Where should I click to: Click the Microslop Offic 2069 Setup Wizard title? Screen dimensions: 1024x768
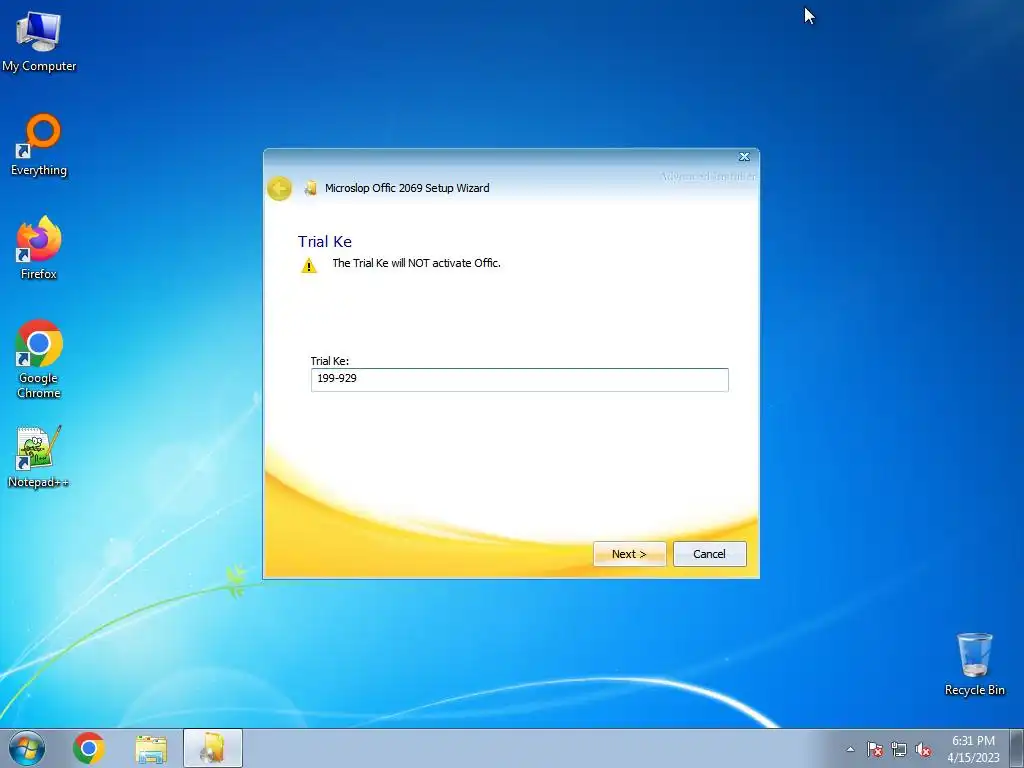[x=407, y=188]
